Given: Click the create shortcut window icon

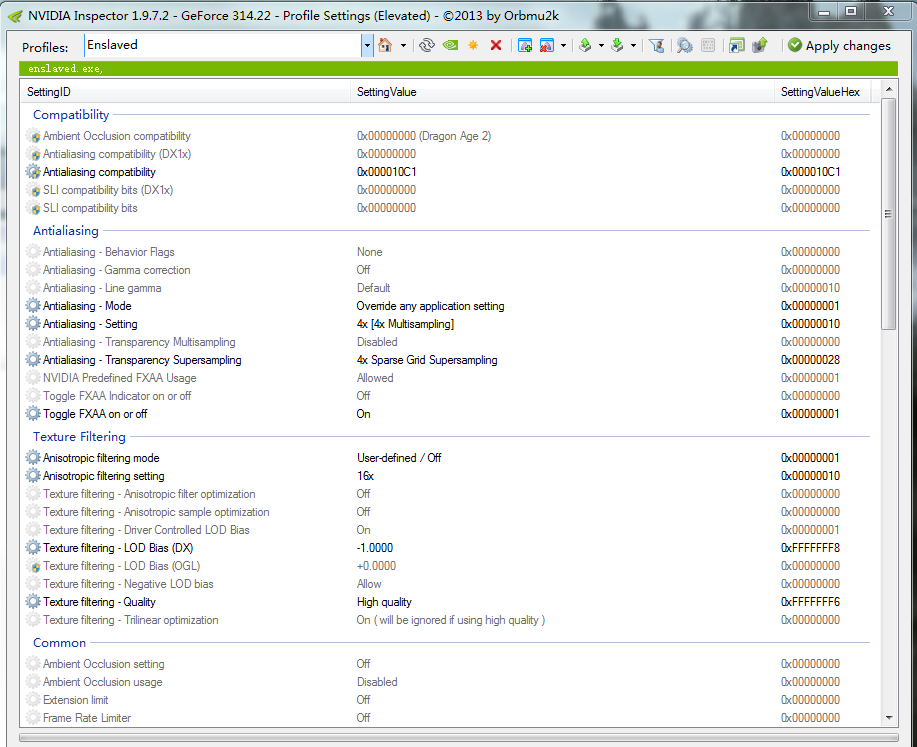Looking at the screenshot, I should pos(737,45).
